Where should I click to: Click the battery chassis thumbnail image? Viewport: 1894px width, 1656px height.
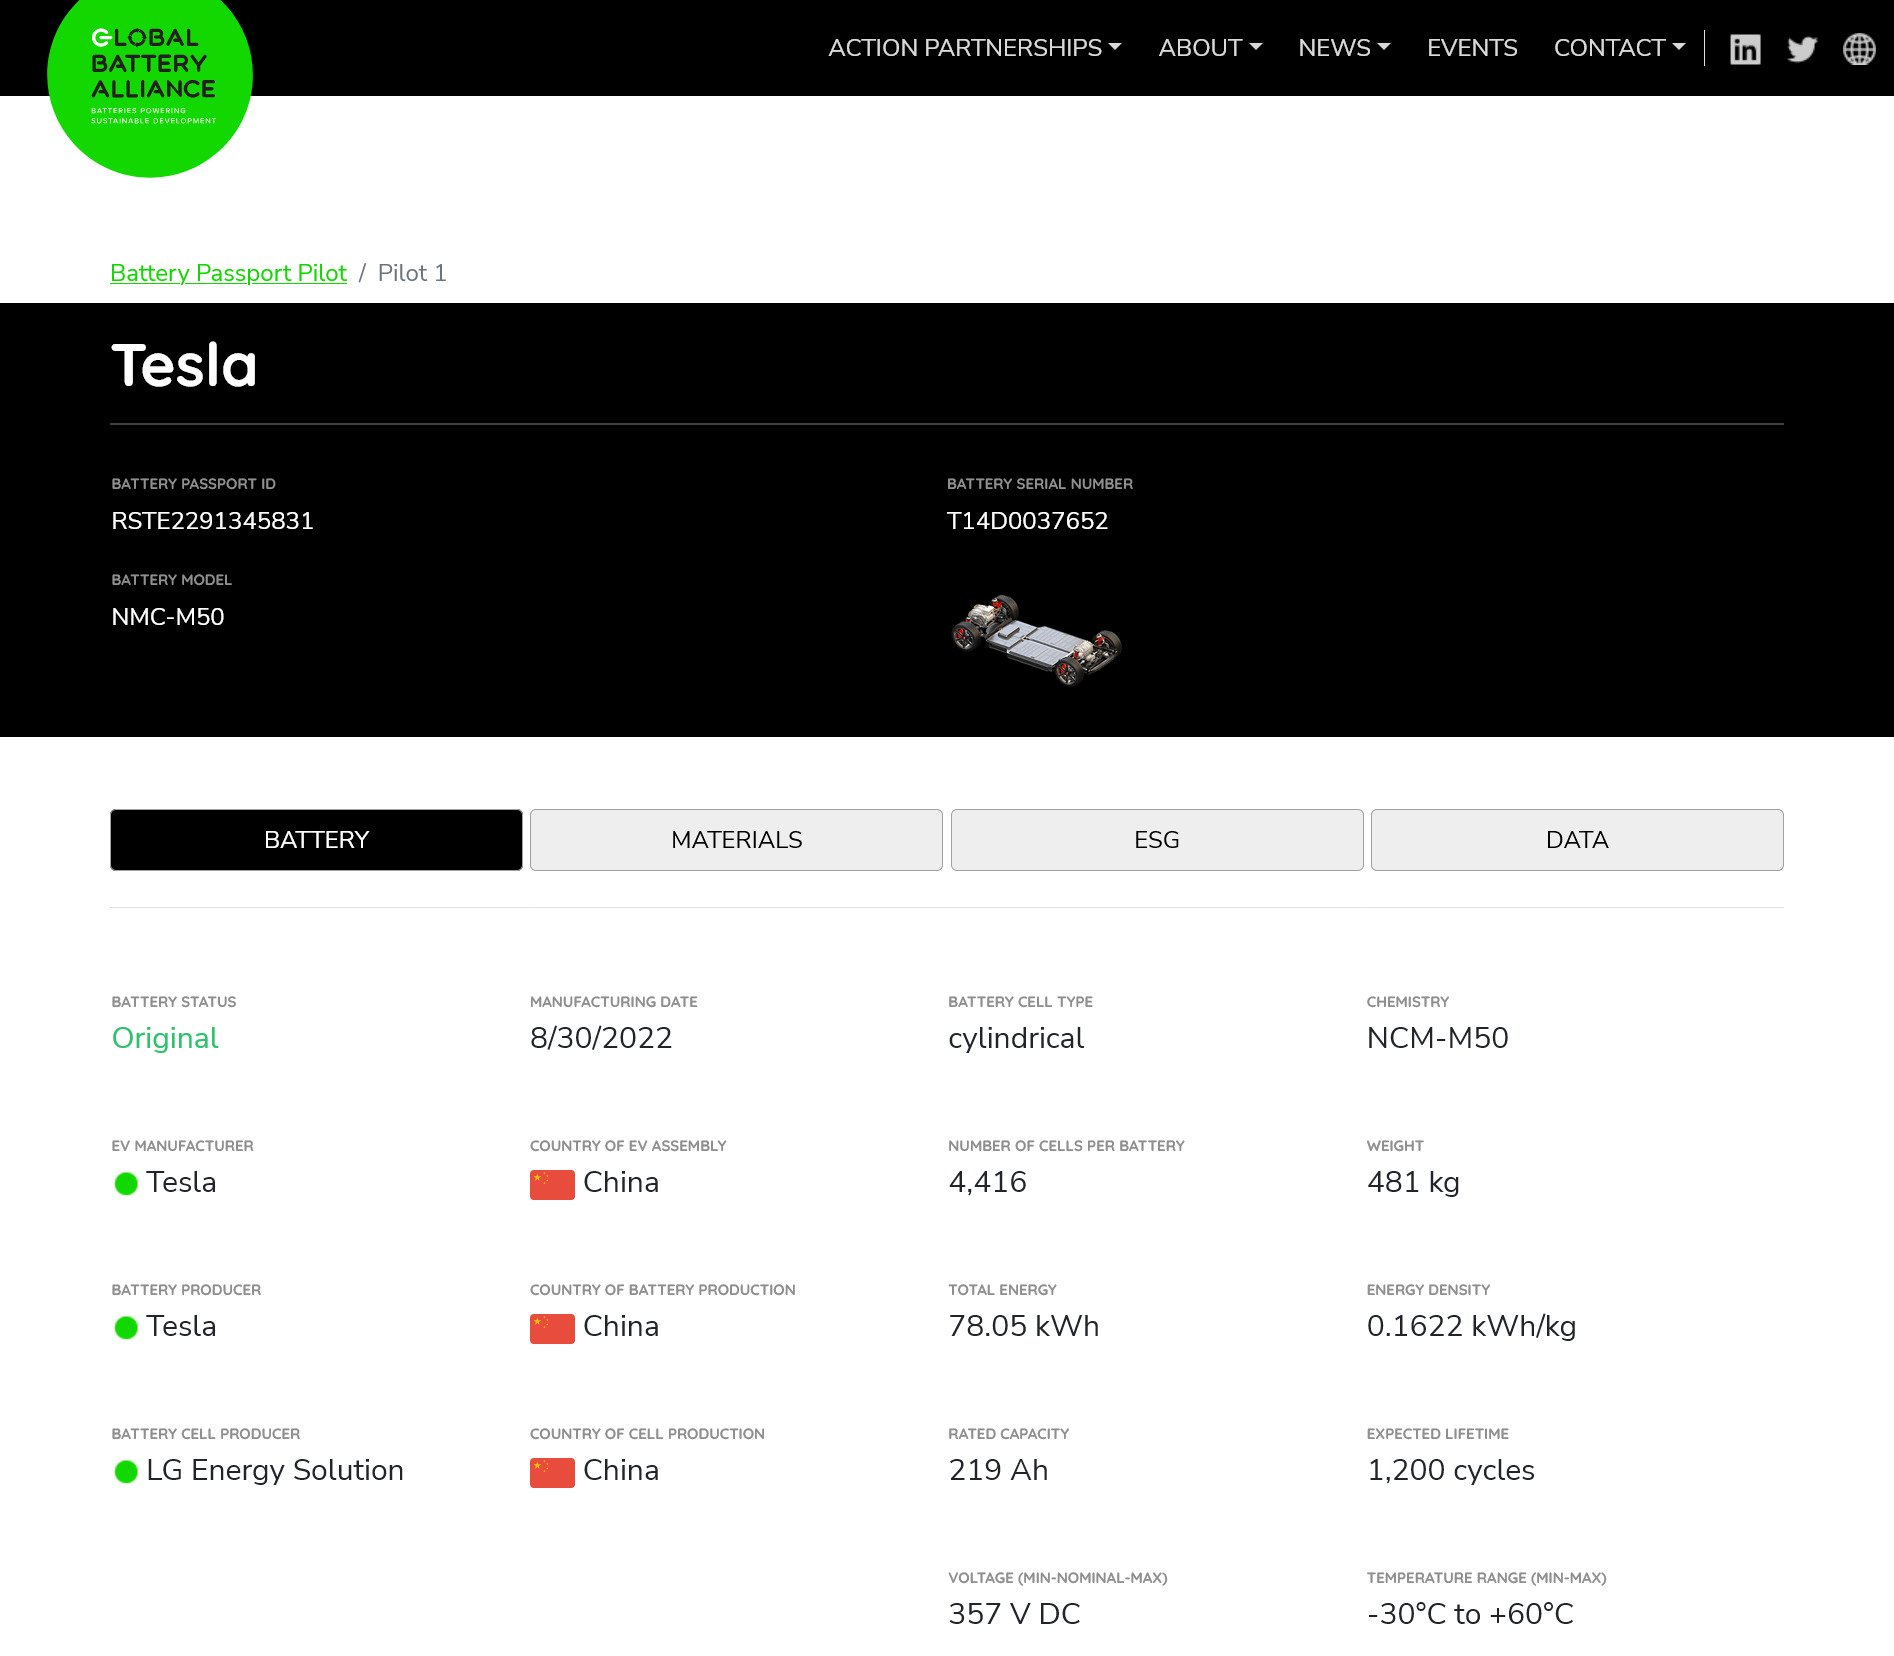pos(1036,640)
